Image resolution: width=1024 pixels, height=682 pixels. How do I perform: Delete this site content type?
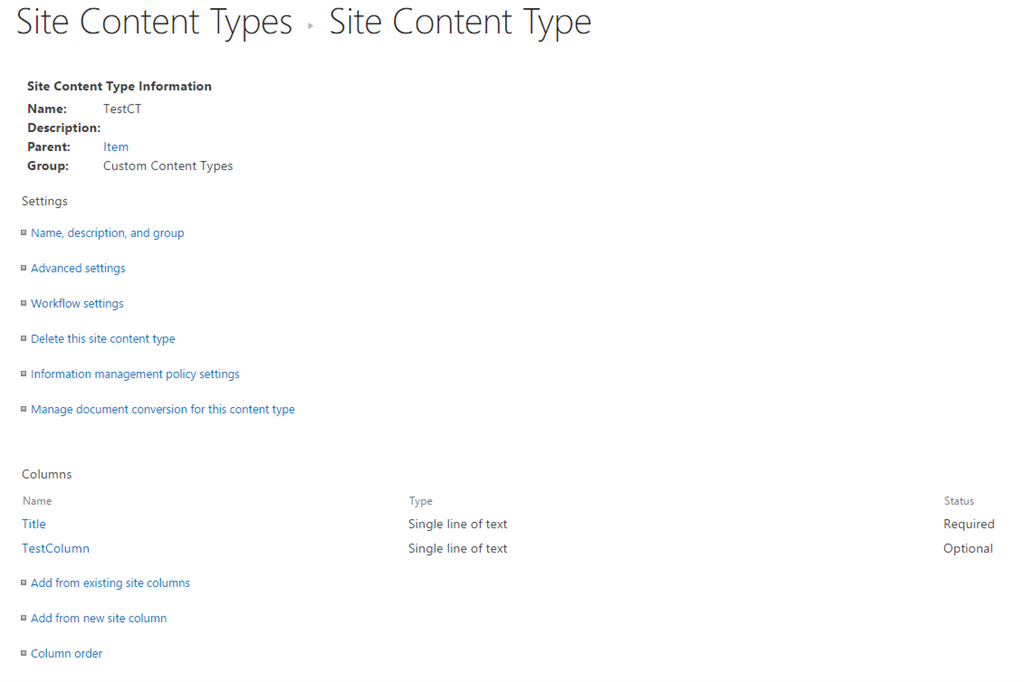(x=103, y=339)
